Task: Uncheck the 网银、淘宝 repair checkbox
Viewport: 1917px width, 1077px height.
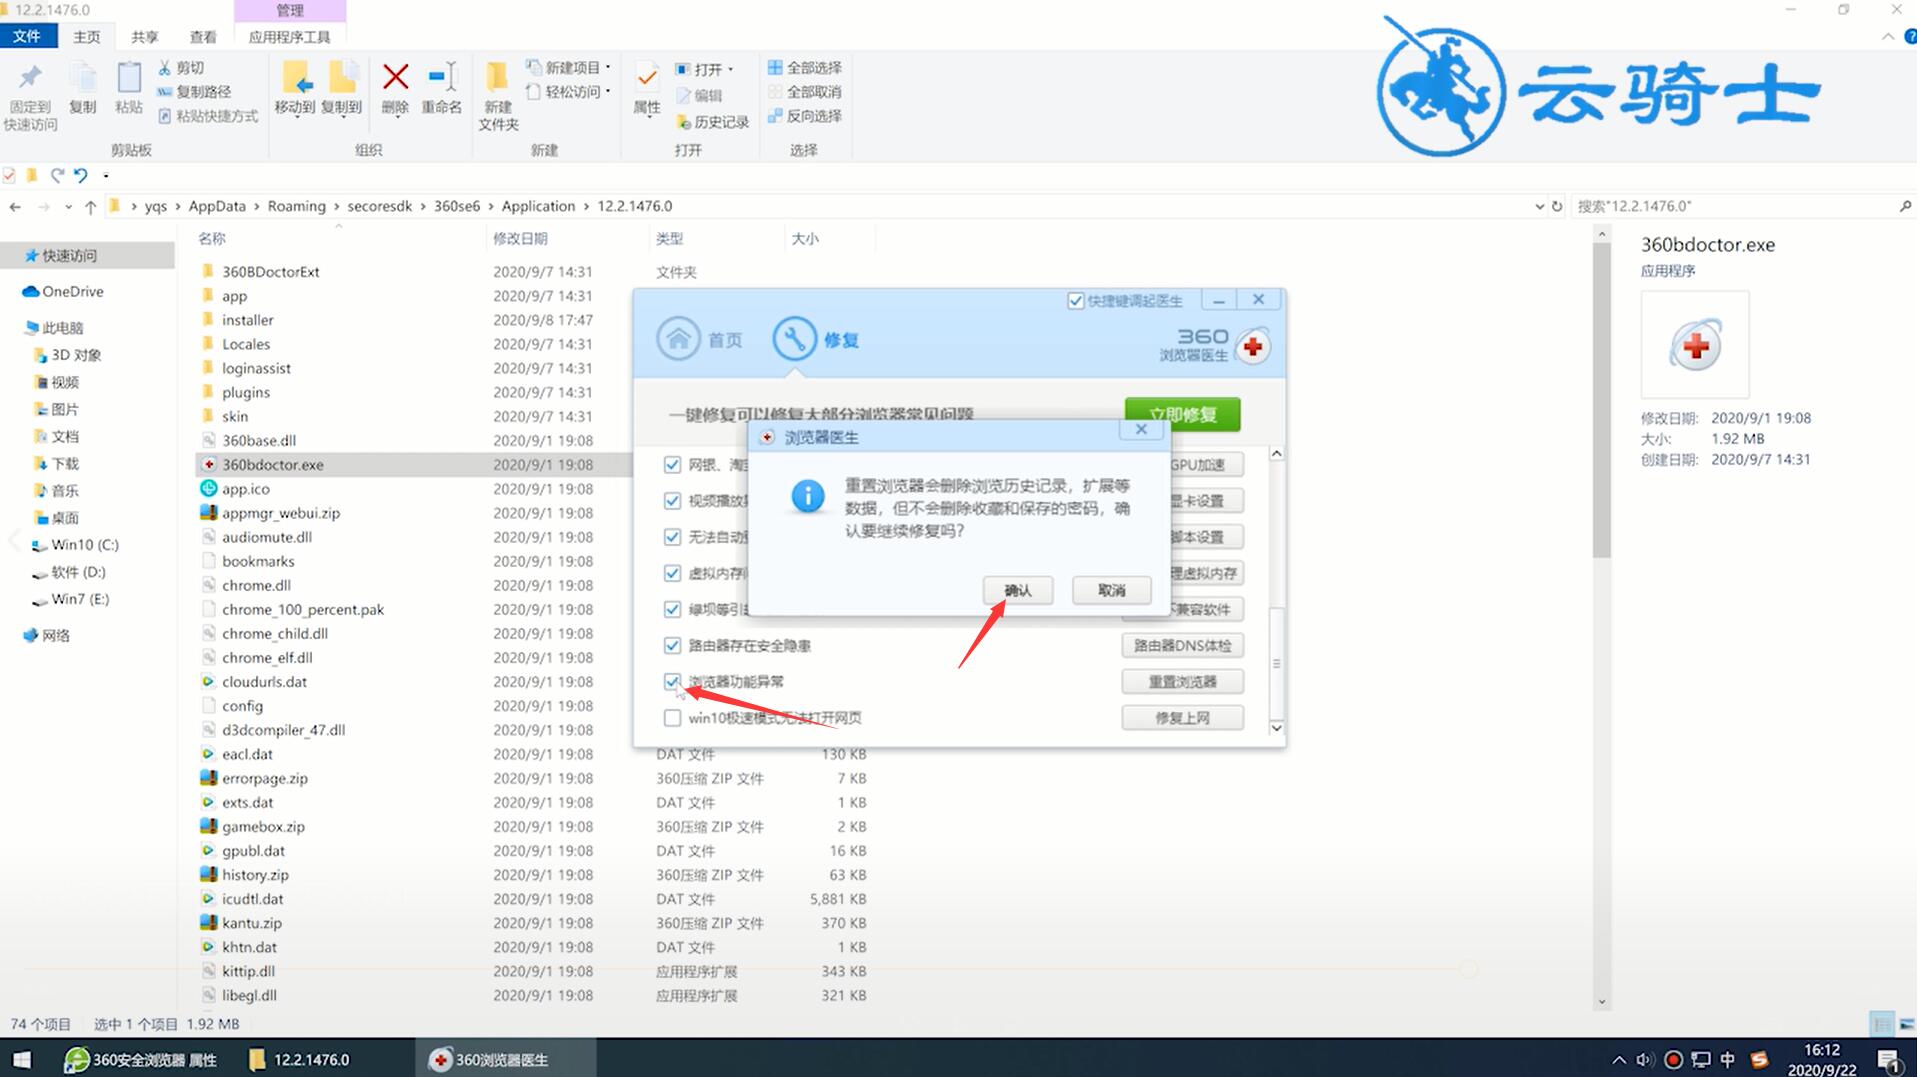Action: 672,464
